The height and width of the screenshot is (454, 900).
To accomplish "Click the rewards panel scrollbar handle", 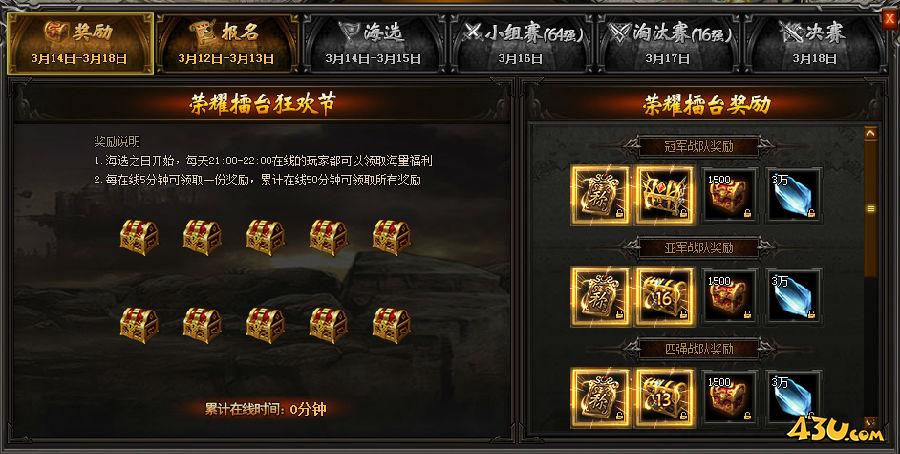I will 871,209.
